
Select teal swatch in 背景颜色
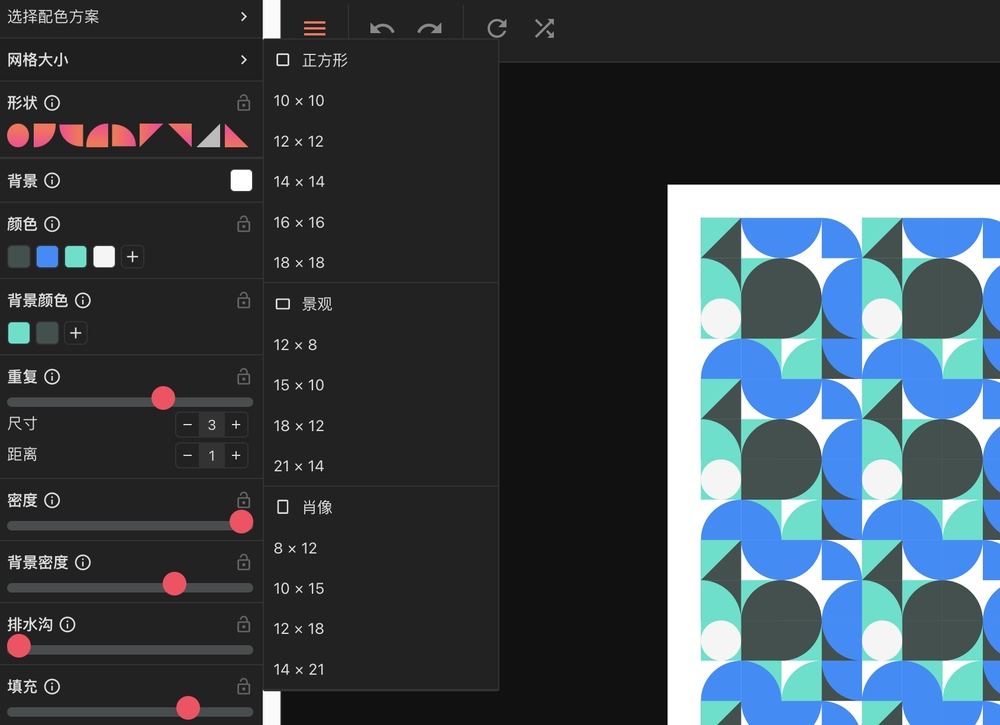tap(18, 333)
